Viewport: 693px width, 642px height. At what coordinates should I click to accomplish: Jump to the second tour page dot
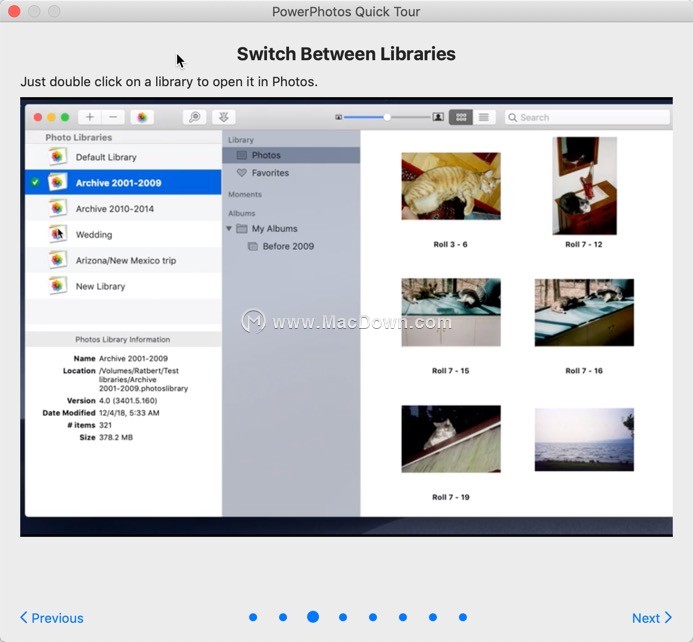click(x=283, y=617)
